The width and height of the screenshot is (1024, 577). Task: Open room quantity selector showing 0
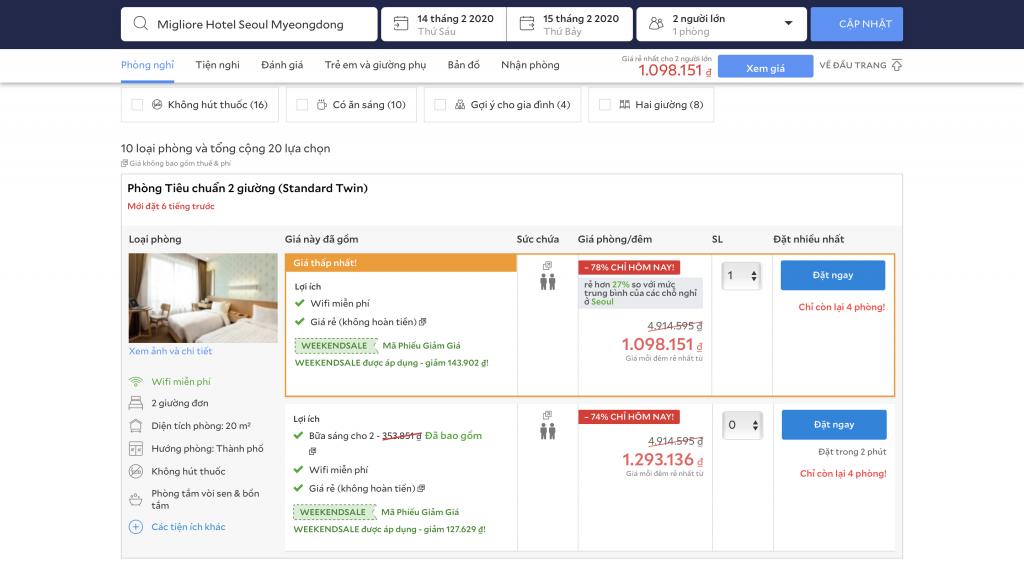tap(742, 425)
